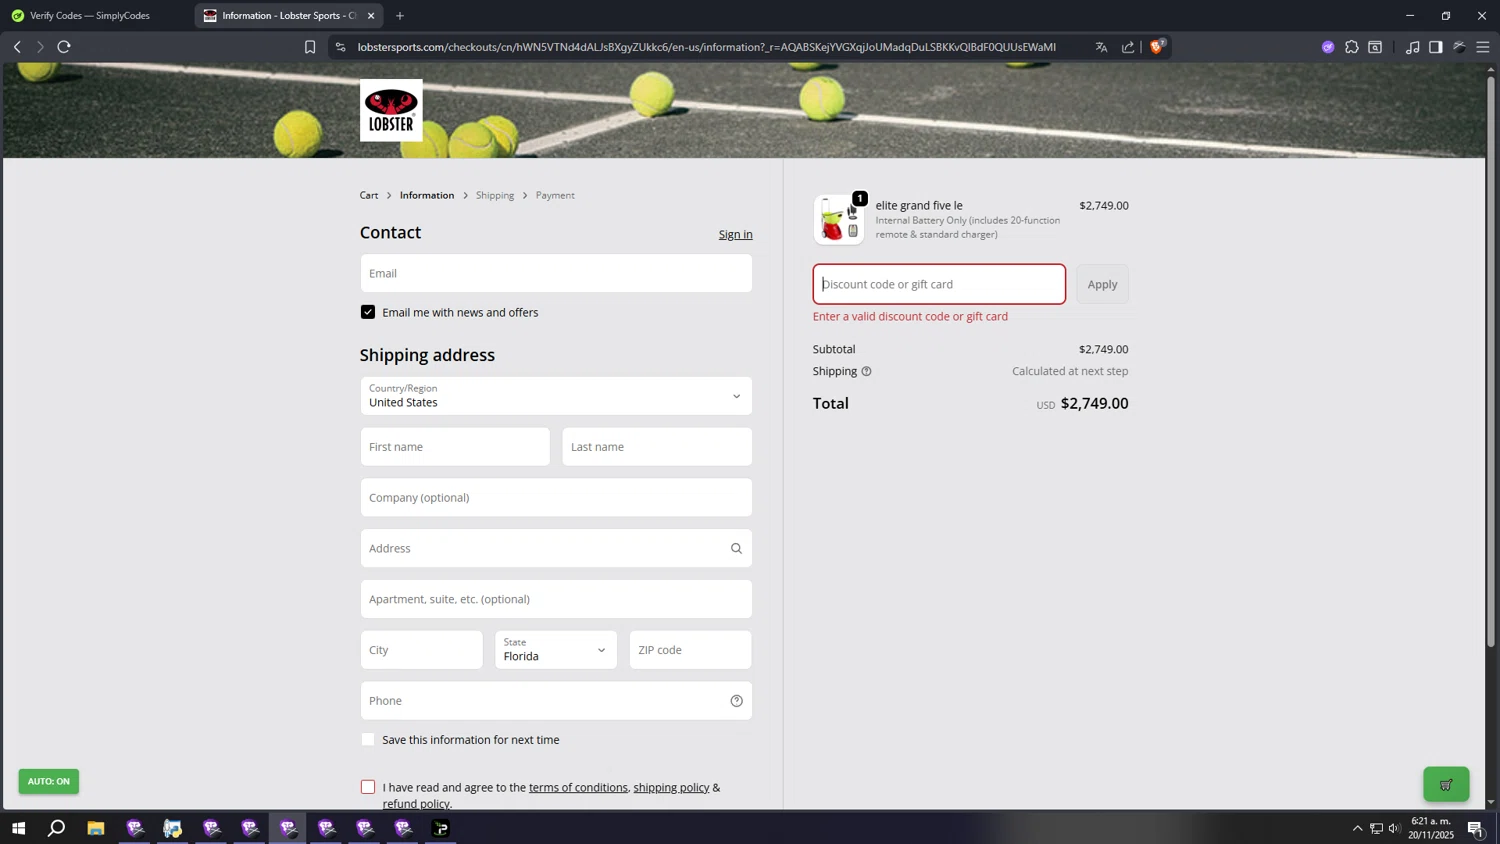The width and height of the screenshot is (1500, 844).
Task: Open PyCharm icon on taskbar
Action: 441,828
